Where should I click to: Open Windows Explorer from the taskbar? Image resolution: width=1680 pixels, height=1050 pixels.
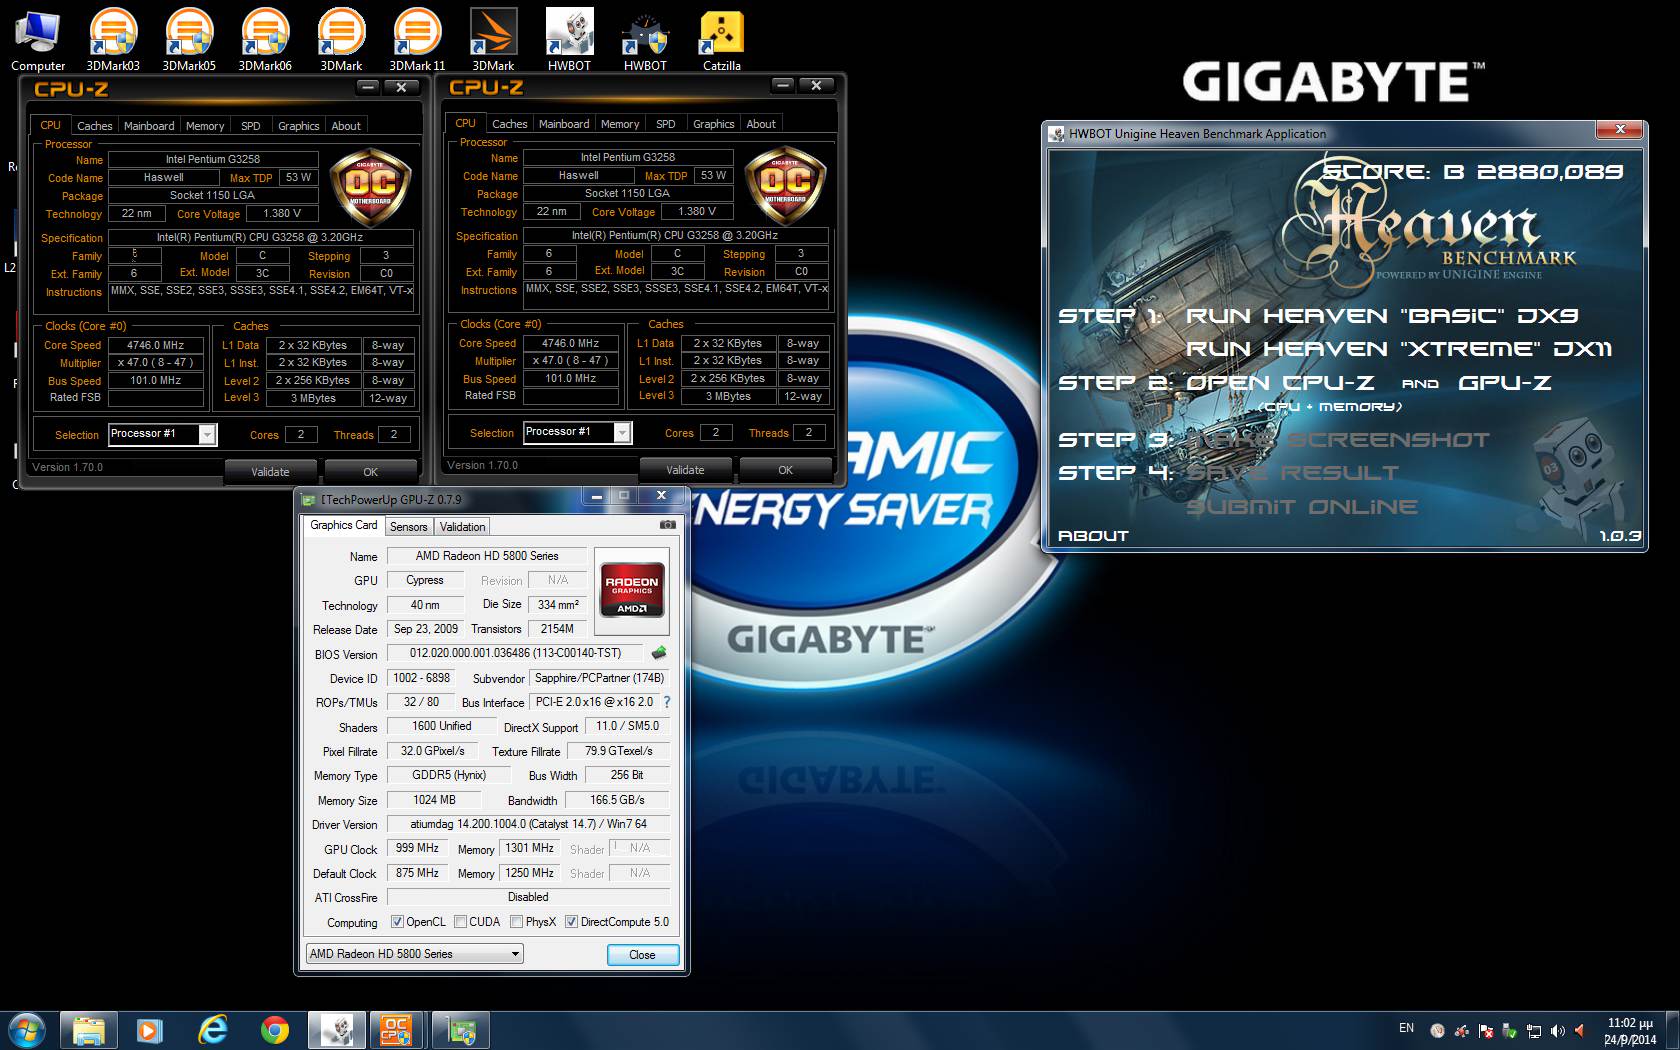click(88, 1030)
